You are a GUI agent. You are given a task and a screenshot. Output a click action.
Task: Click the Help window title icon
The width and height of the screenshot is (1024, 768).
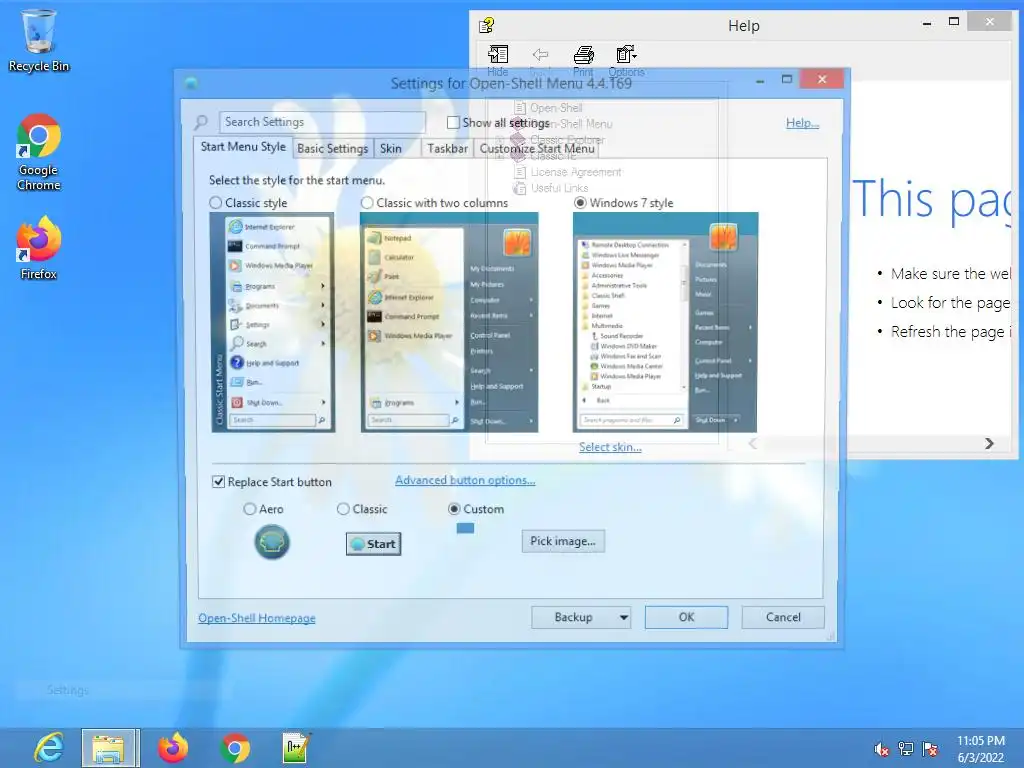(487, 25)
